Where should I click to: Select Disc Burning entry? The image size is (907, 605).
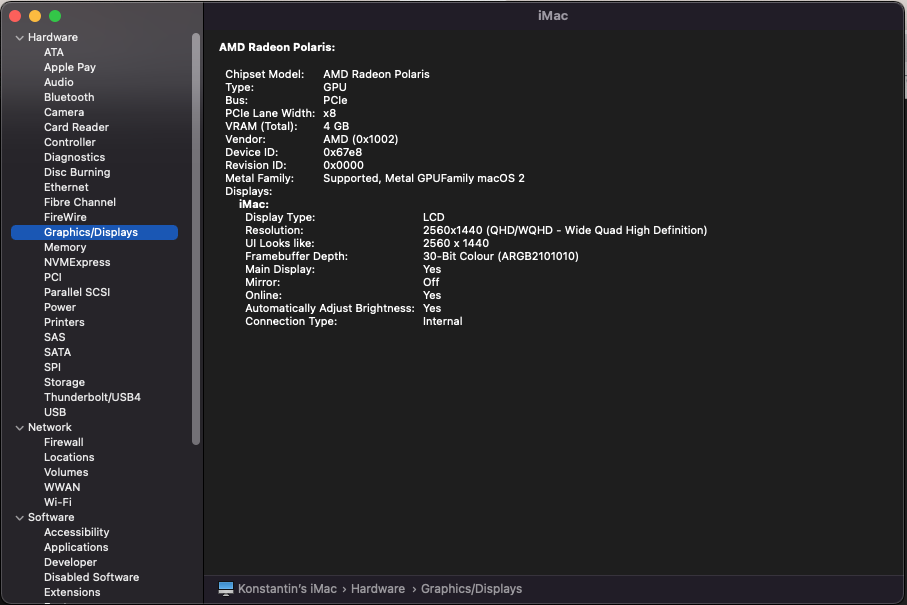pyautogui.click(x=77, y=172)
